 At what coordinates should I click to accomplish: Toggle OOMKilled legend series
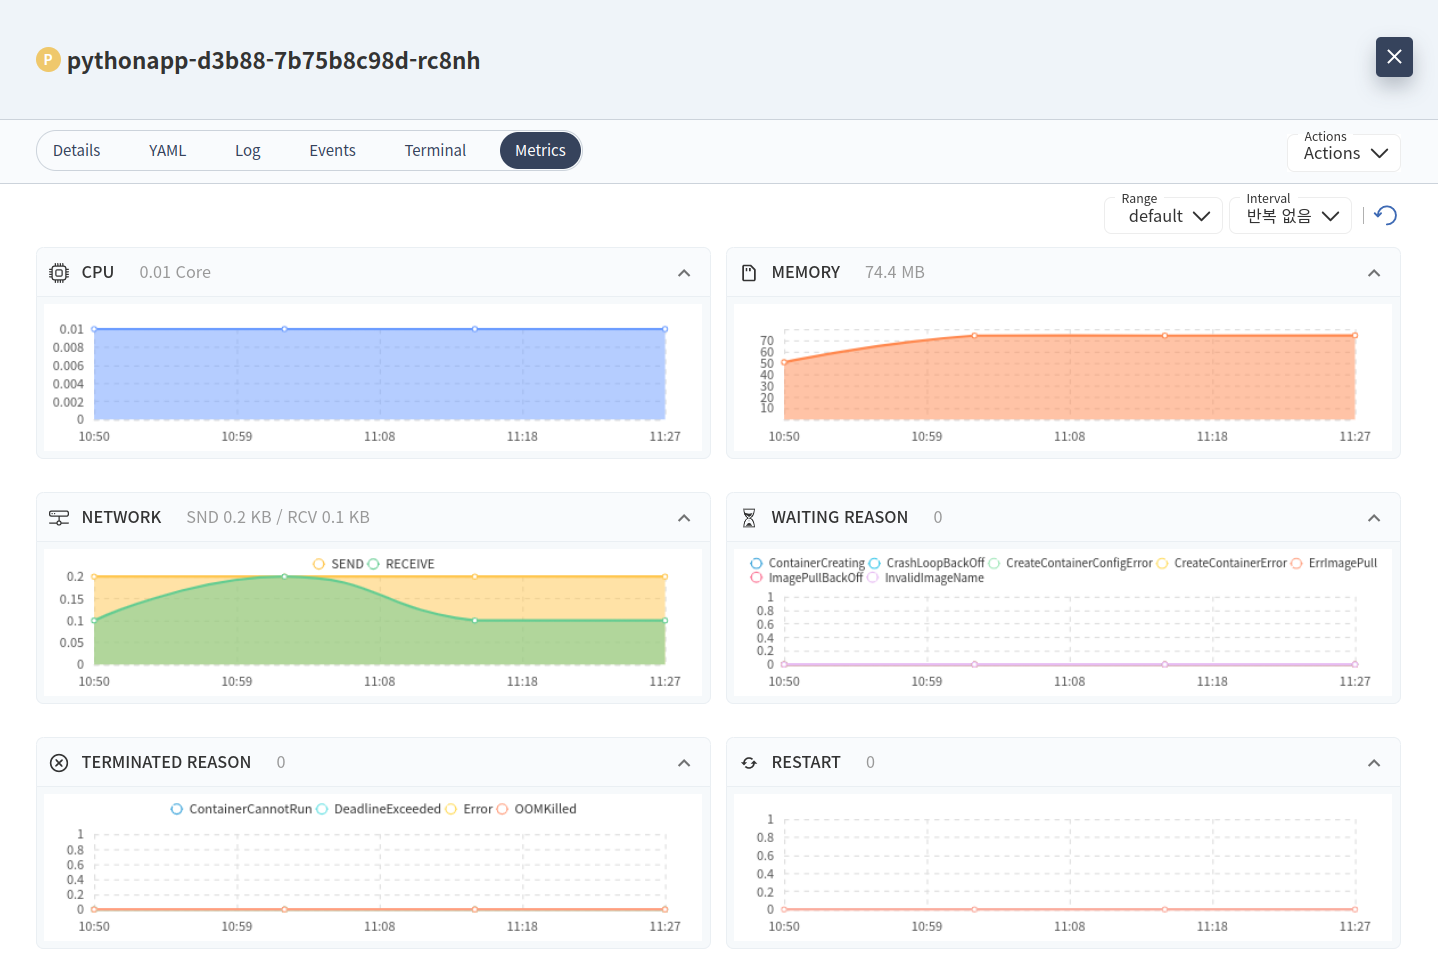pos(536,809)
